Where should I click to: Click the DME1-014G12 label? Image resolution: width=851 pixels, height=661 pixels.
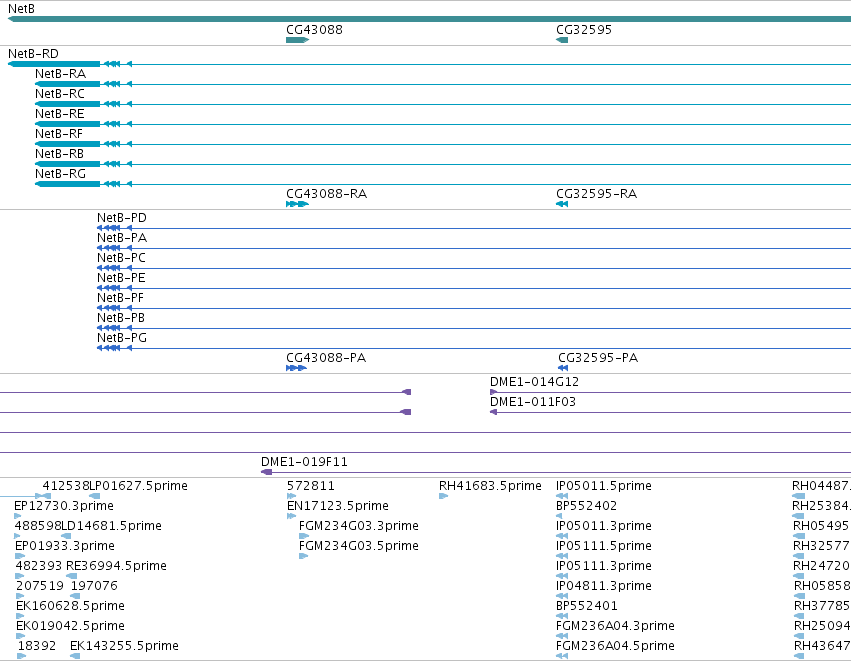coord(534,382)
